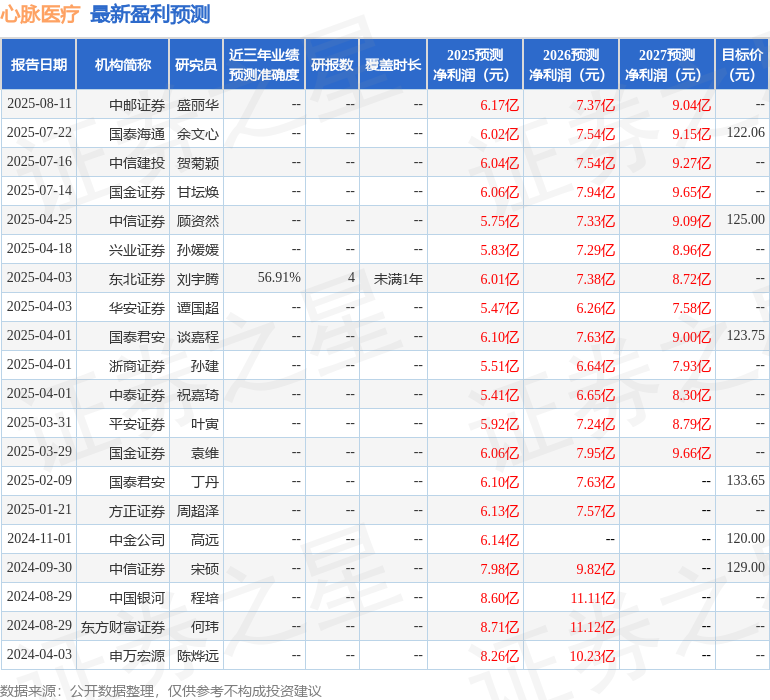Click the 2027预测净利润 column header
Screen dimensions: 770x700
[667, 65]
